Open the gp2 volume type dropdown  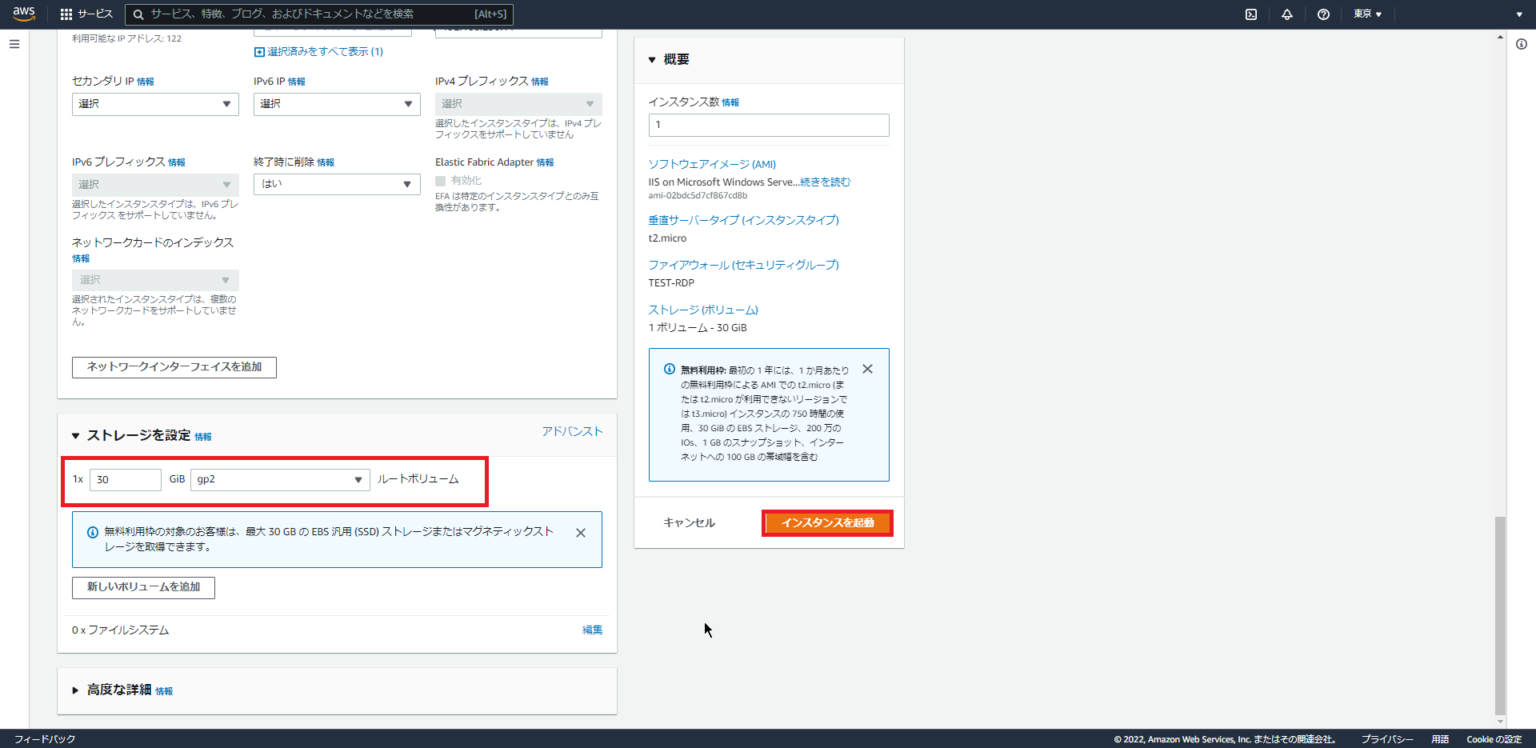(279, 479)
